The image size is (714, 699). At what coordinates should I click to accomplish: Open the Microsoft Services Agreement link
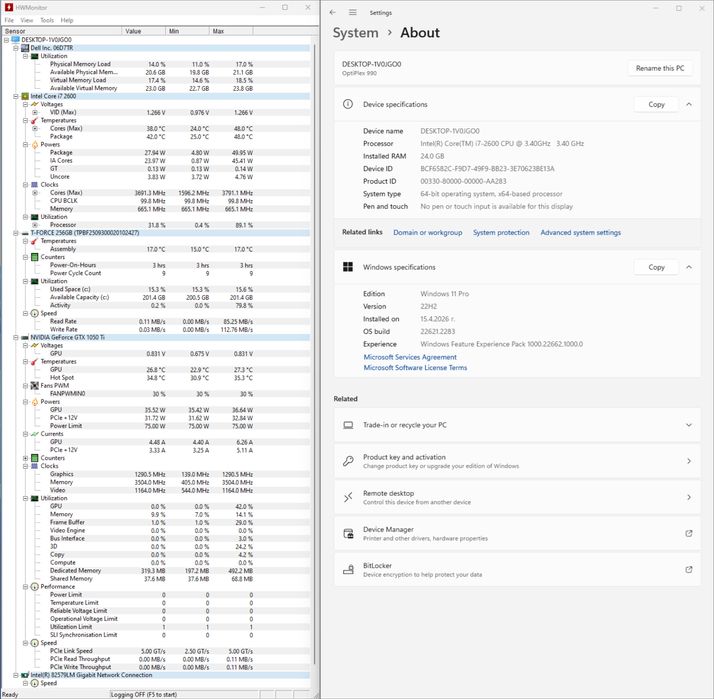point(410,357)
